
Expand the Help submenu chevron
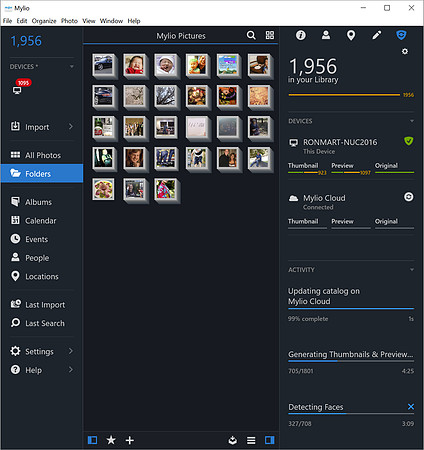click(x=71, y=369)
